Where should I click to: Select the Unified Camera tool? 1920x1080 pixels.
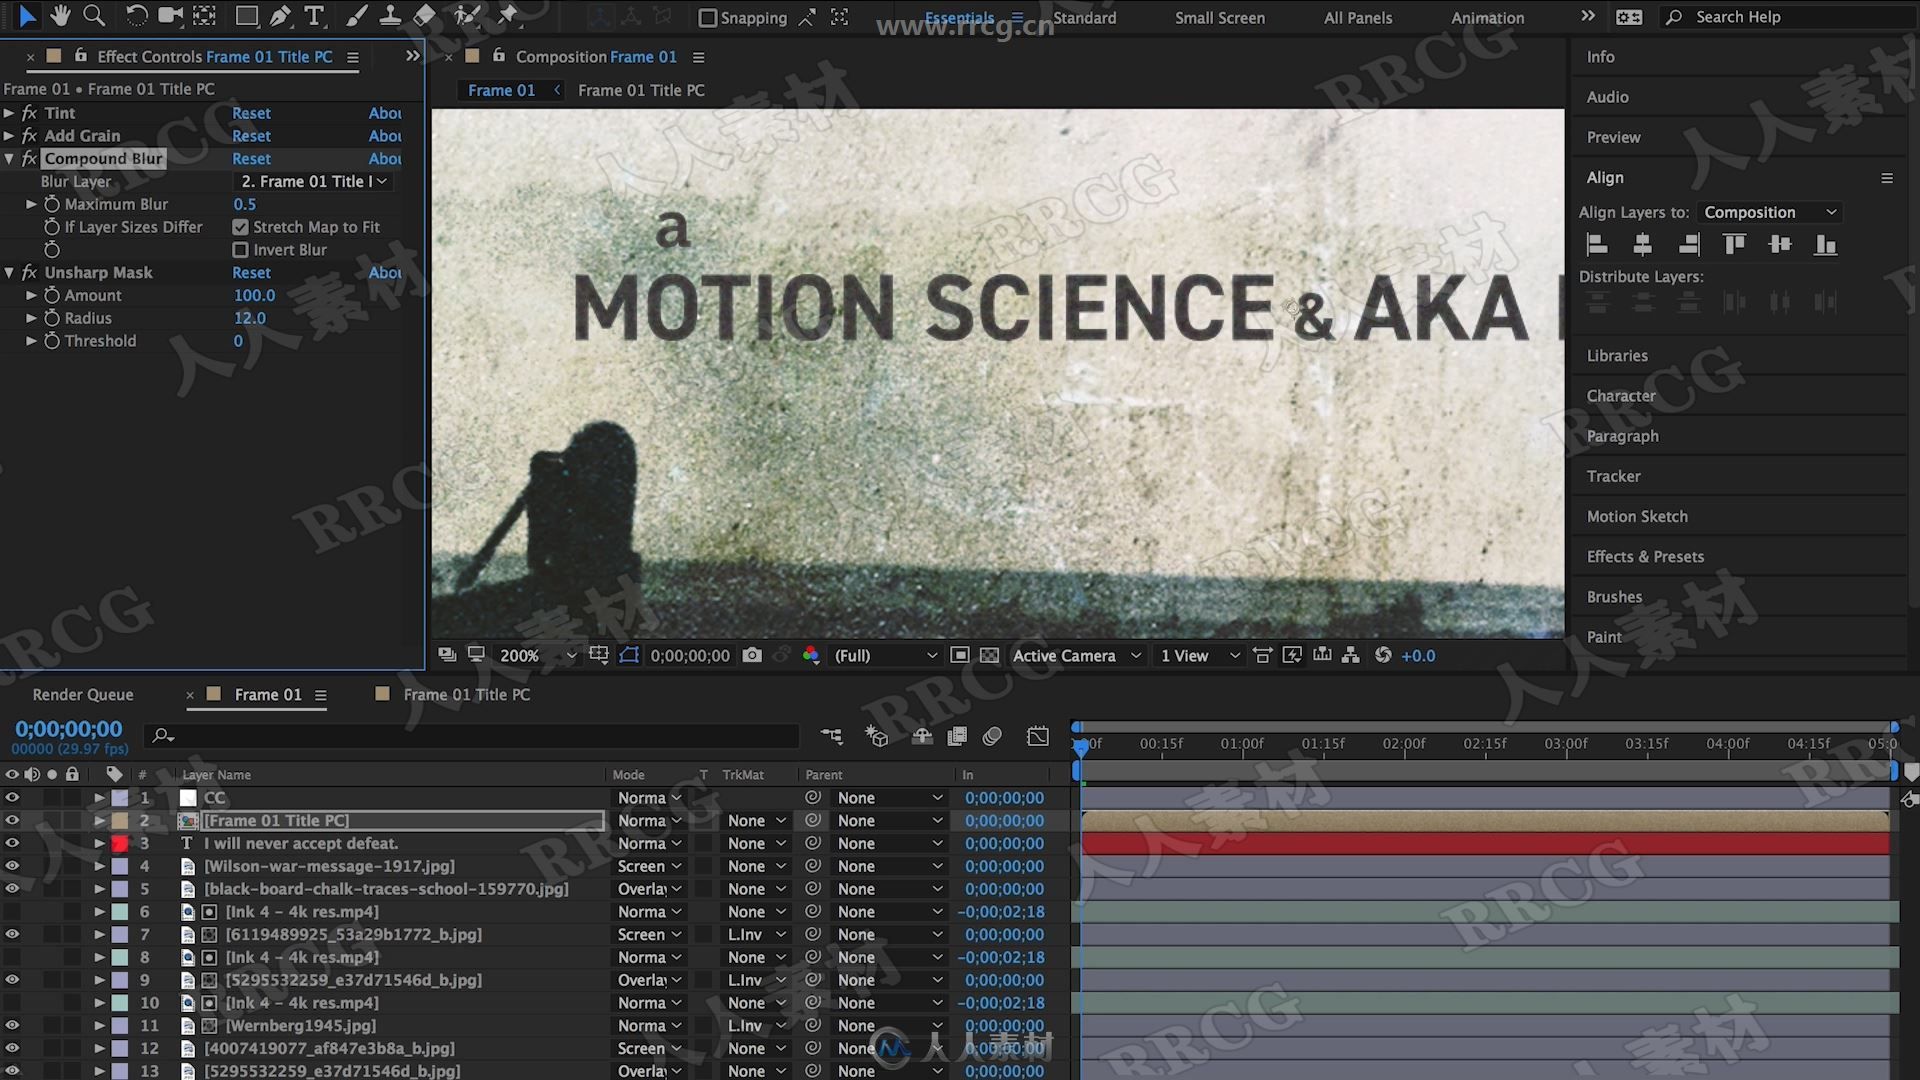tap(171, 16)
